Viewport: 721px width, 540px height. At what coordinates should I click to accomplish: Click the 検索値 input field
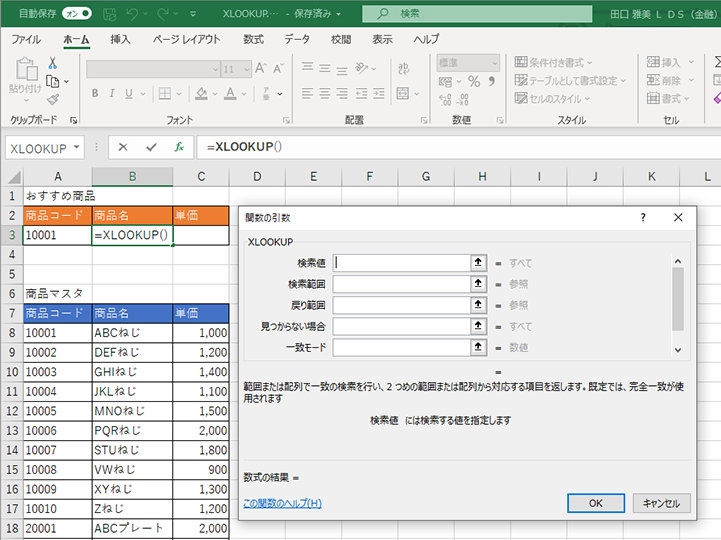coord(401,263)
